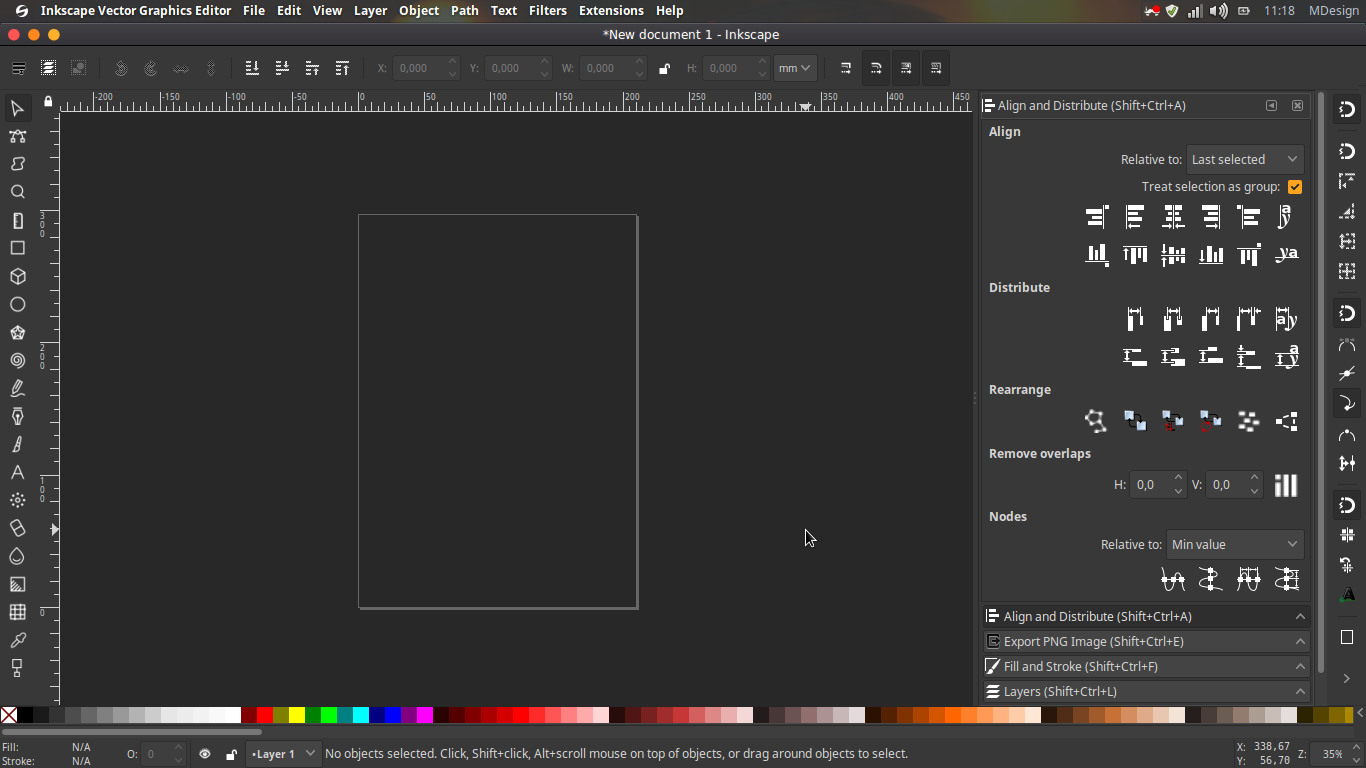
Task: Select the Text tool
Action: (17, 472)
